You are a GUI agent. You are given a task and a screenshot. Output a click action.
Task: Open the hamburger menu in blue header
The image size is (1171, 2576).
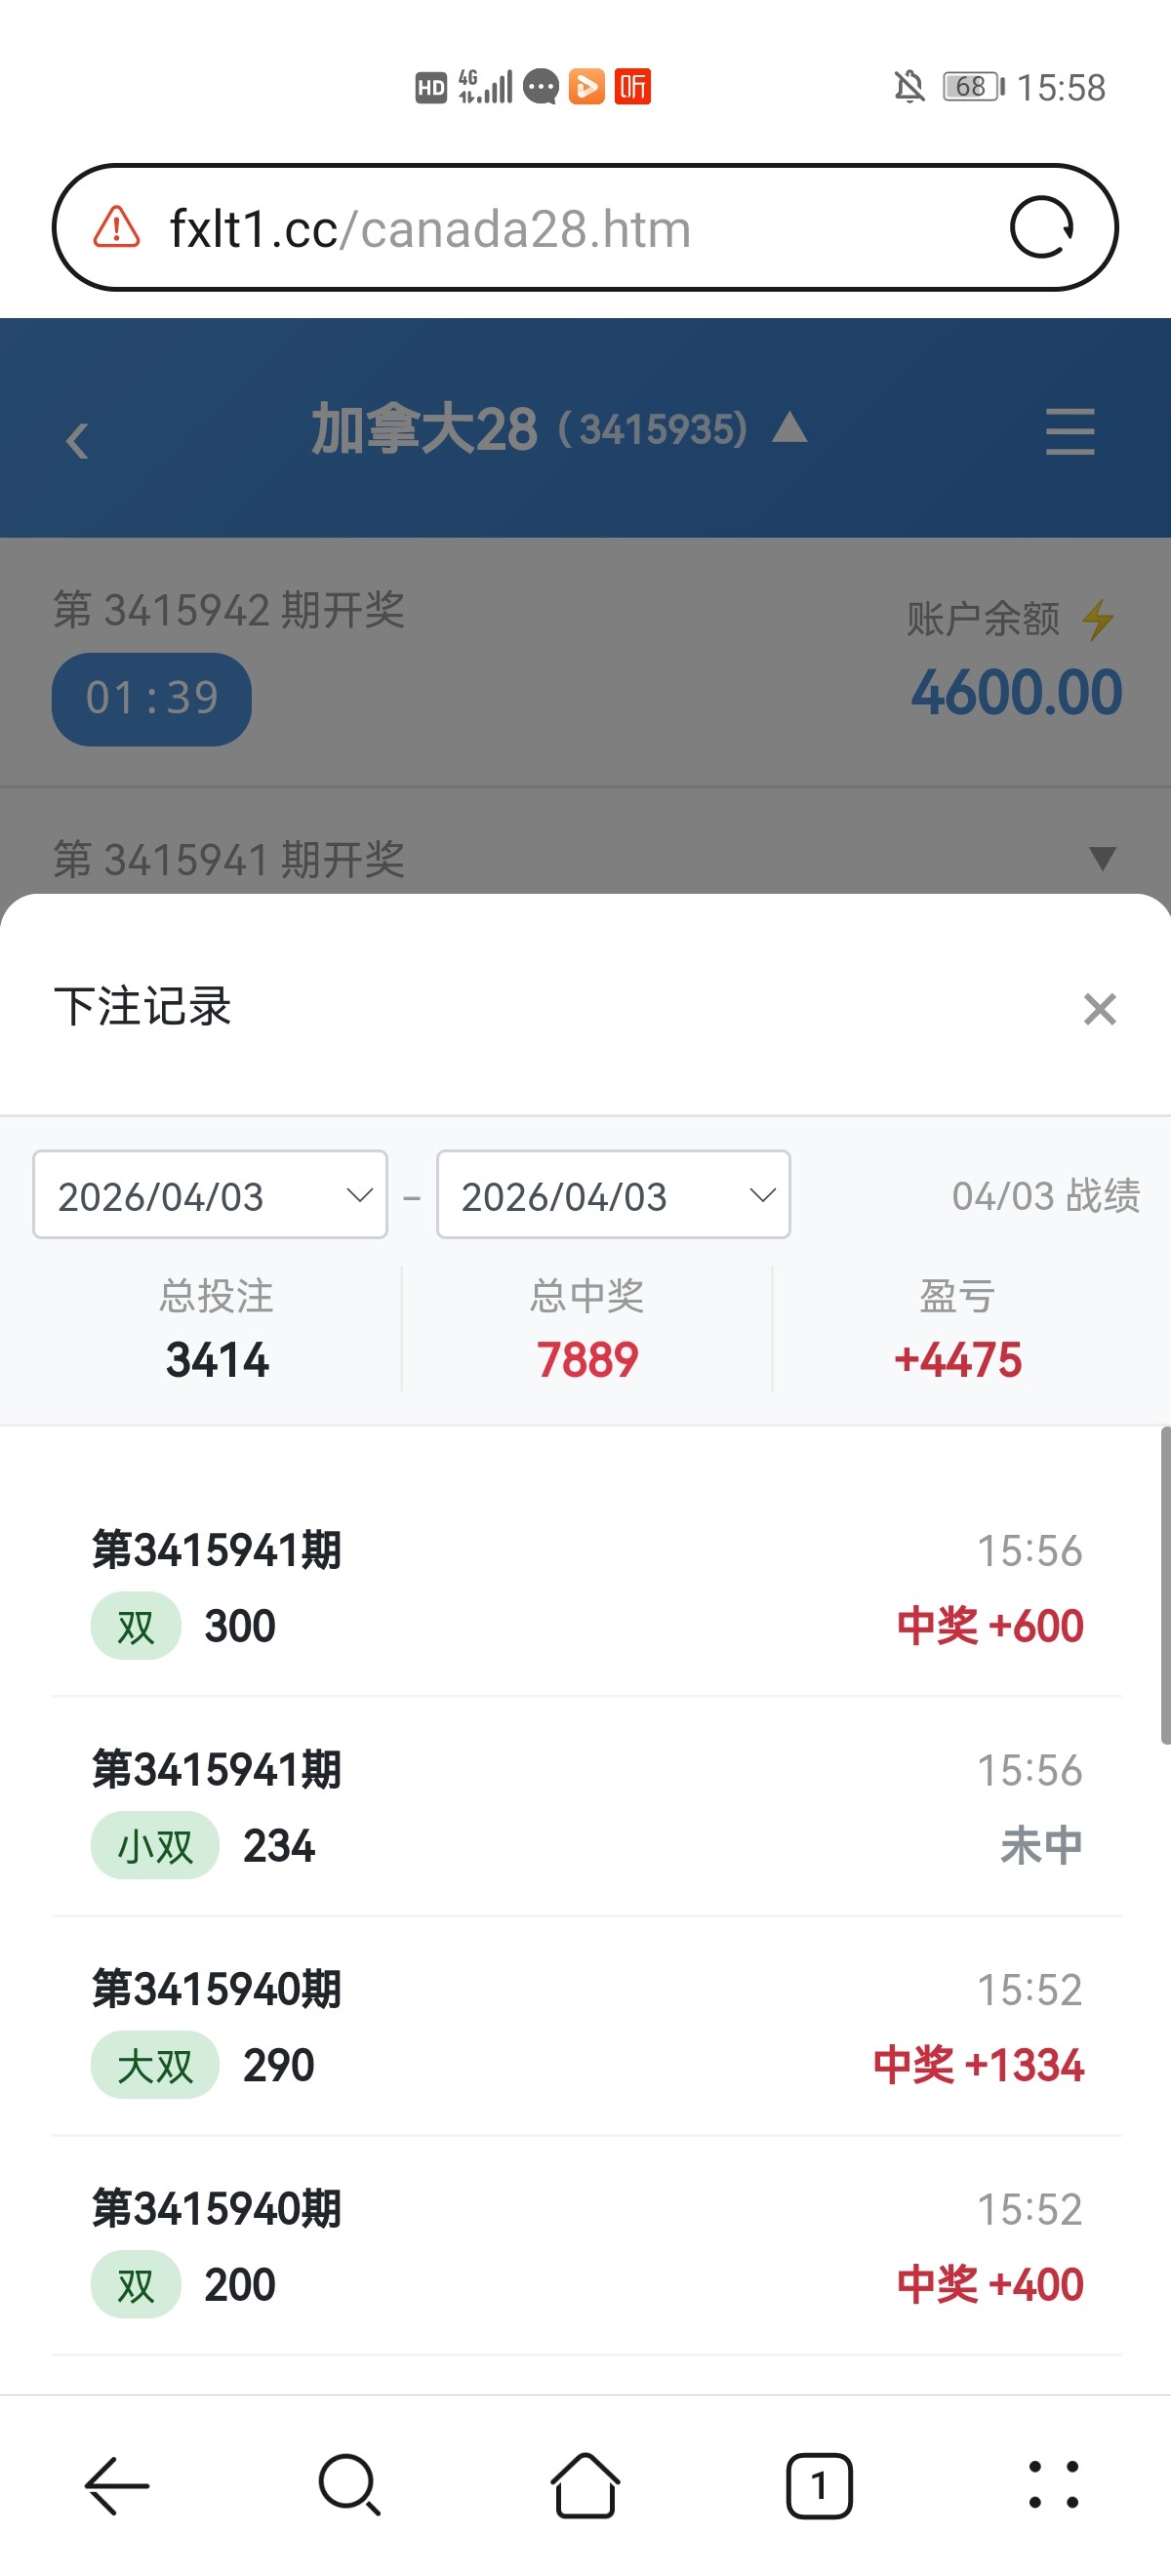tap(1069, 431)
